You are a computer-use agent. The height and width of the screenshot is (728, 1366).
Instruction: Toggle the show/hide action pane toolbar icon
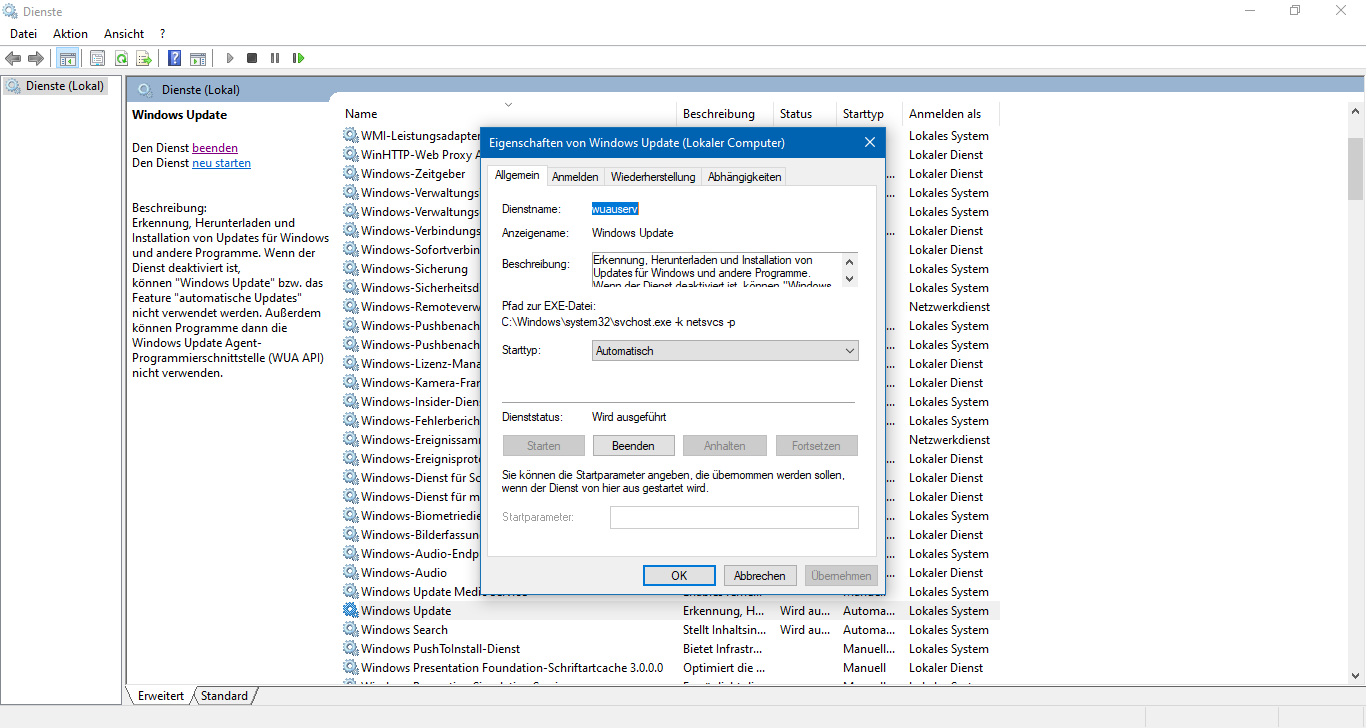(x=198, y=58)
